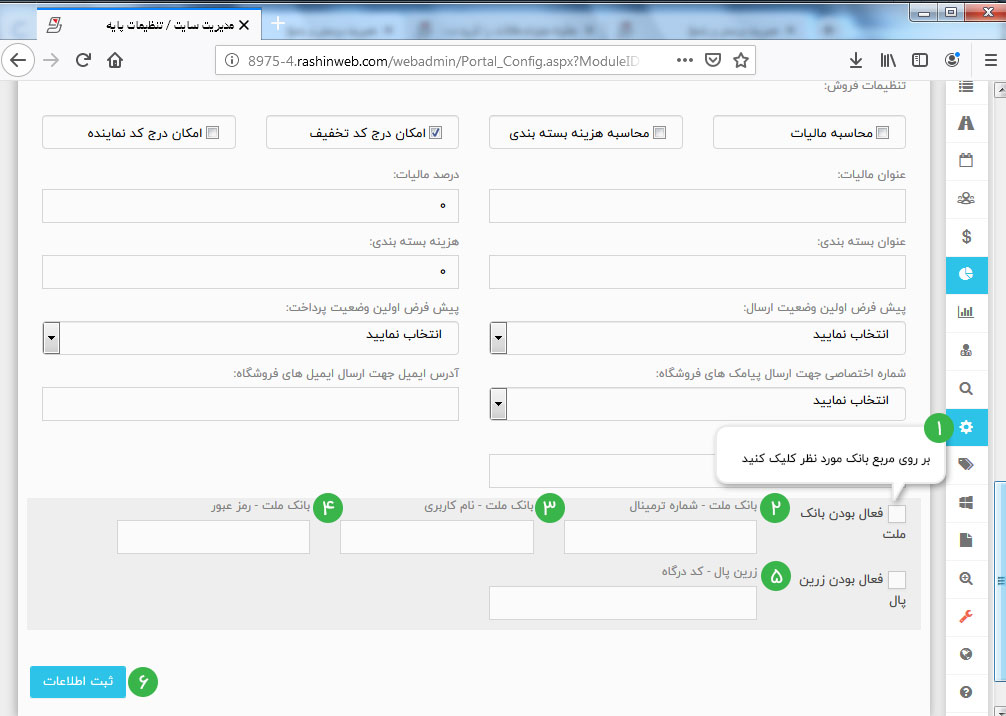Click بانک ملت نام کاربری field
The image size is (1006, 716).
coord(437,536)
